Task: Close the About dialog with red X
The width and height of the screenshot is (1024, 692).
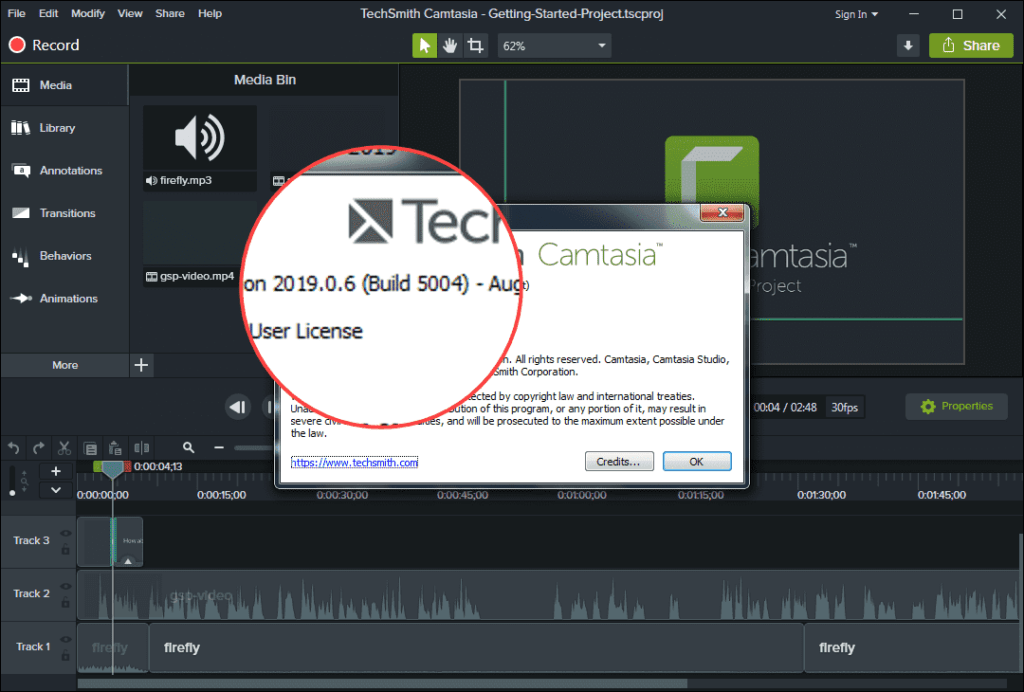Action: pyautogui.click(x=722, y=212)
